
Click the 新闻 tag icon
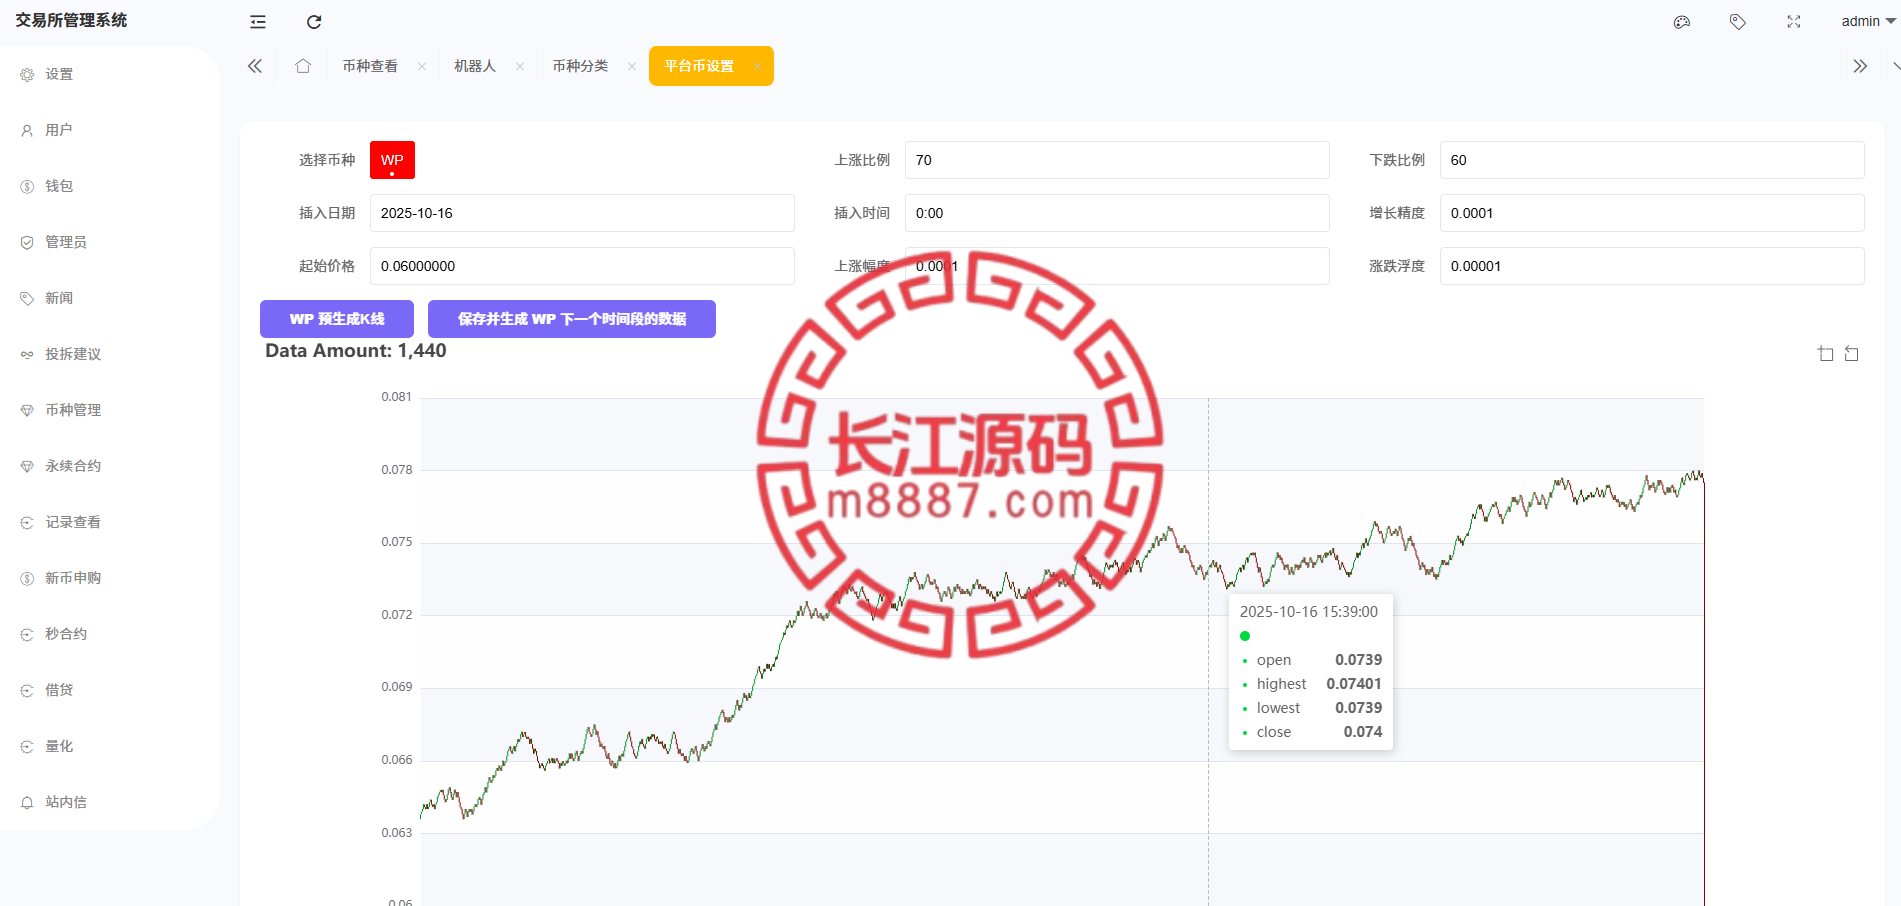[27, 299]
